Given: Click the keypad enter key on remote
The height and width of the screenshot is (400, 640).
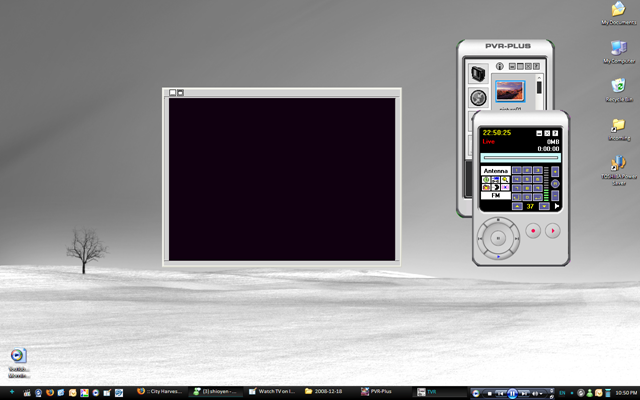Looking at the screenshot, I should [x=538, y=197].
